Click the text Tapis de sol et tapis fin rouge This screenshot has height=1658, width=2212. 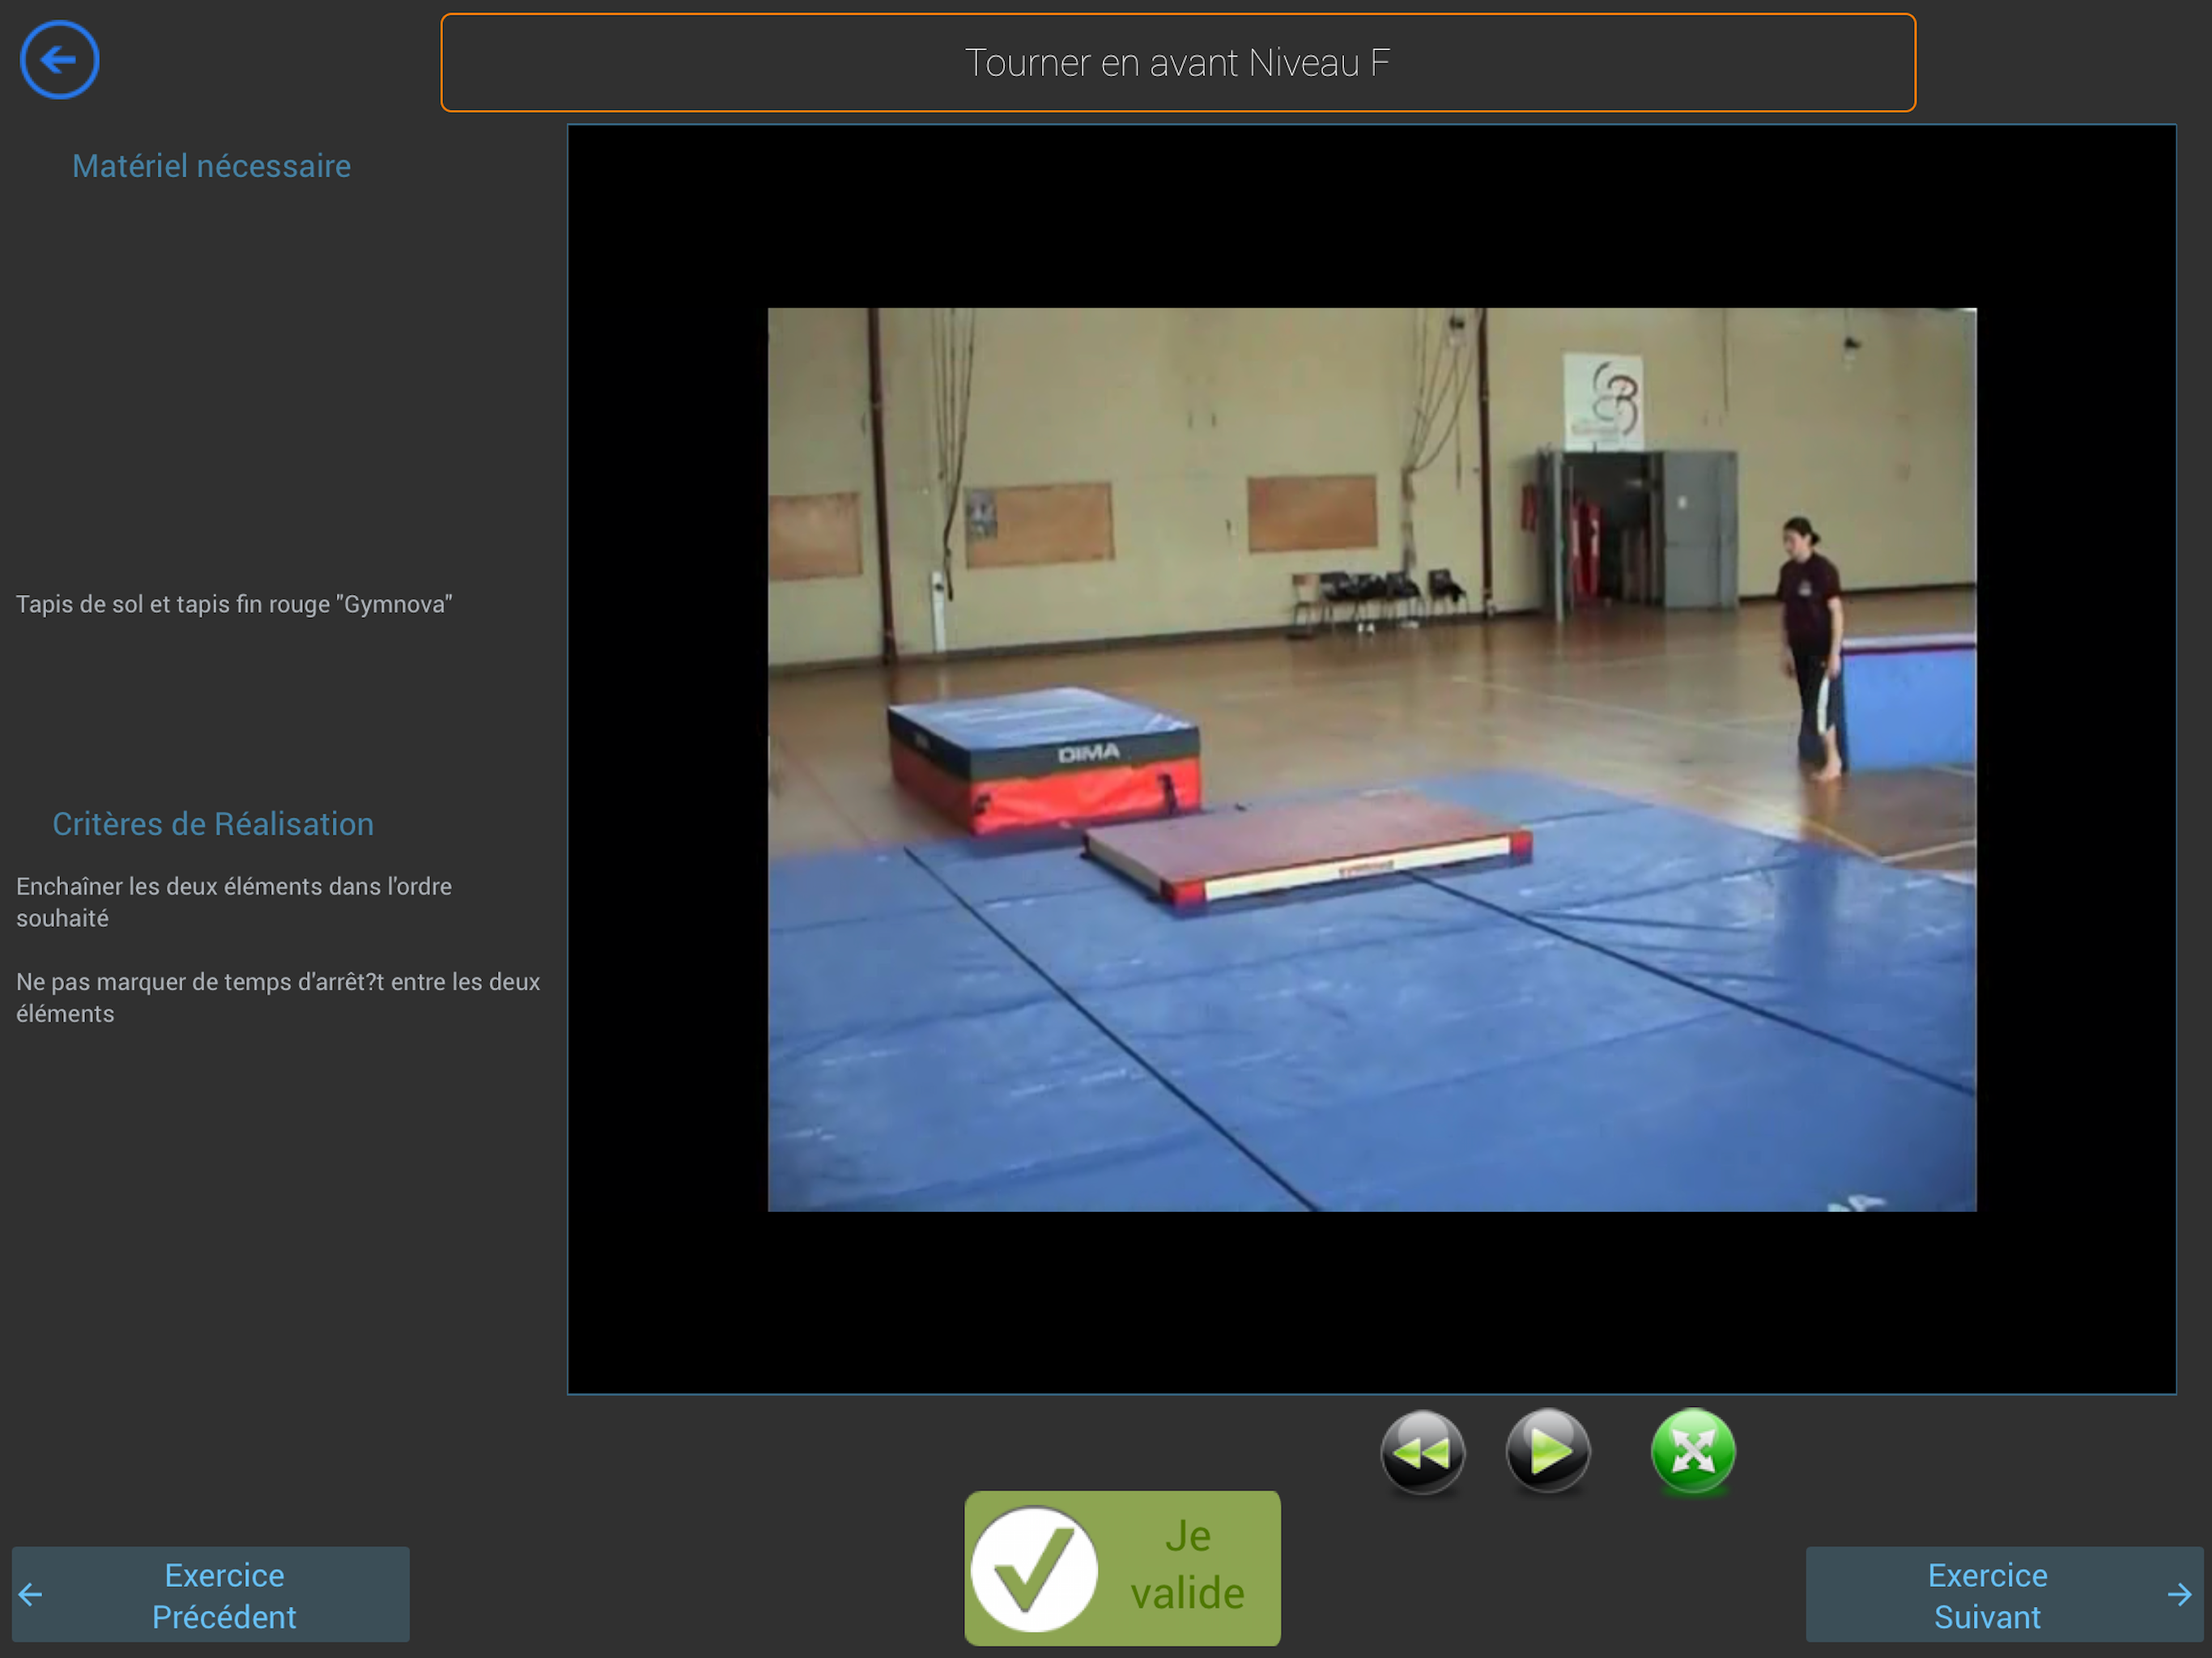point(234,604)
